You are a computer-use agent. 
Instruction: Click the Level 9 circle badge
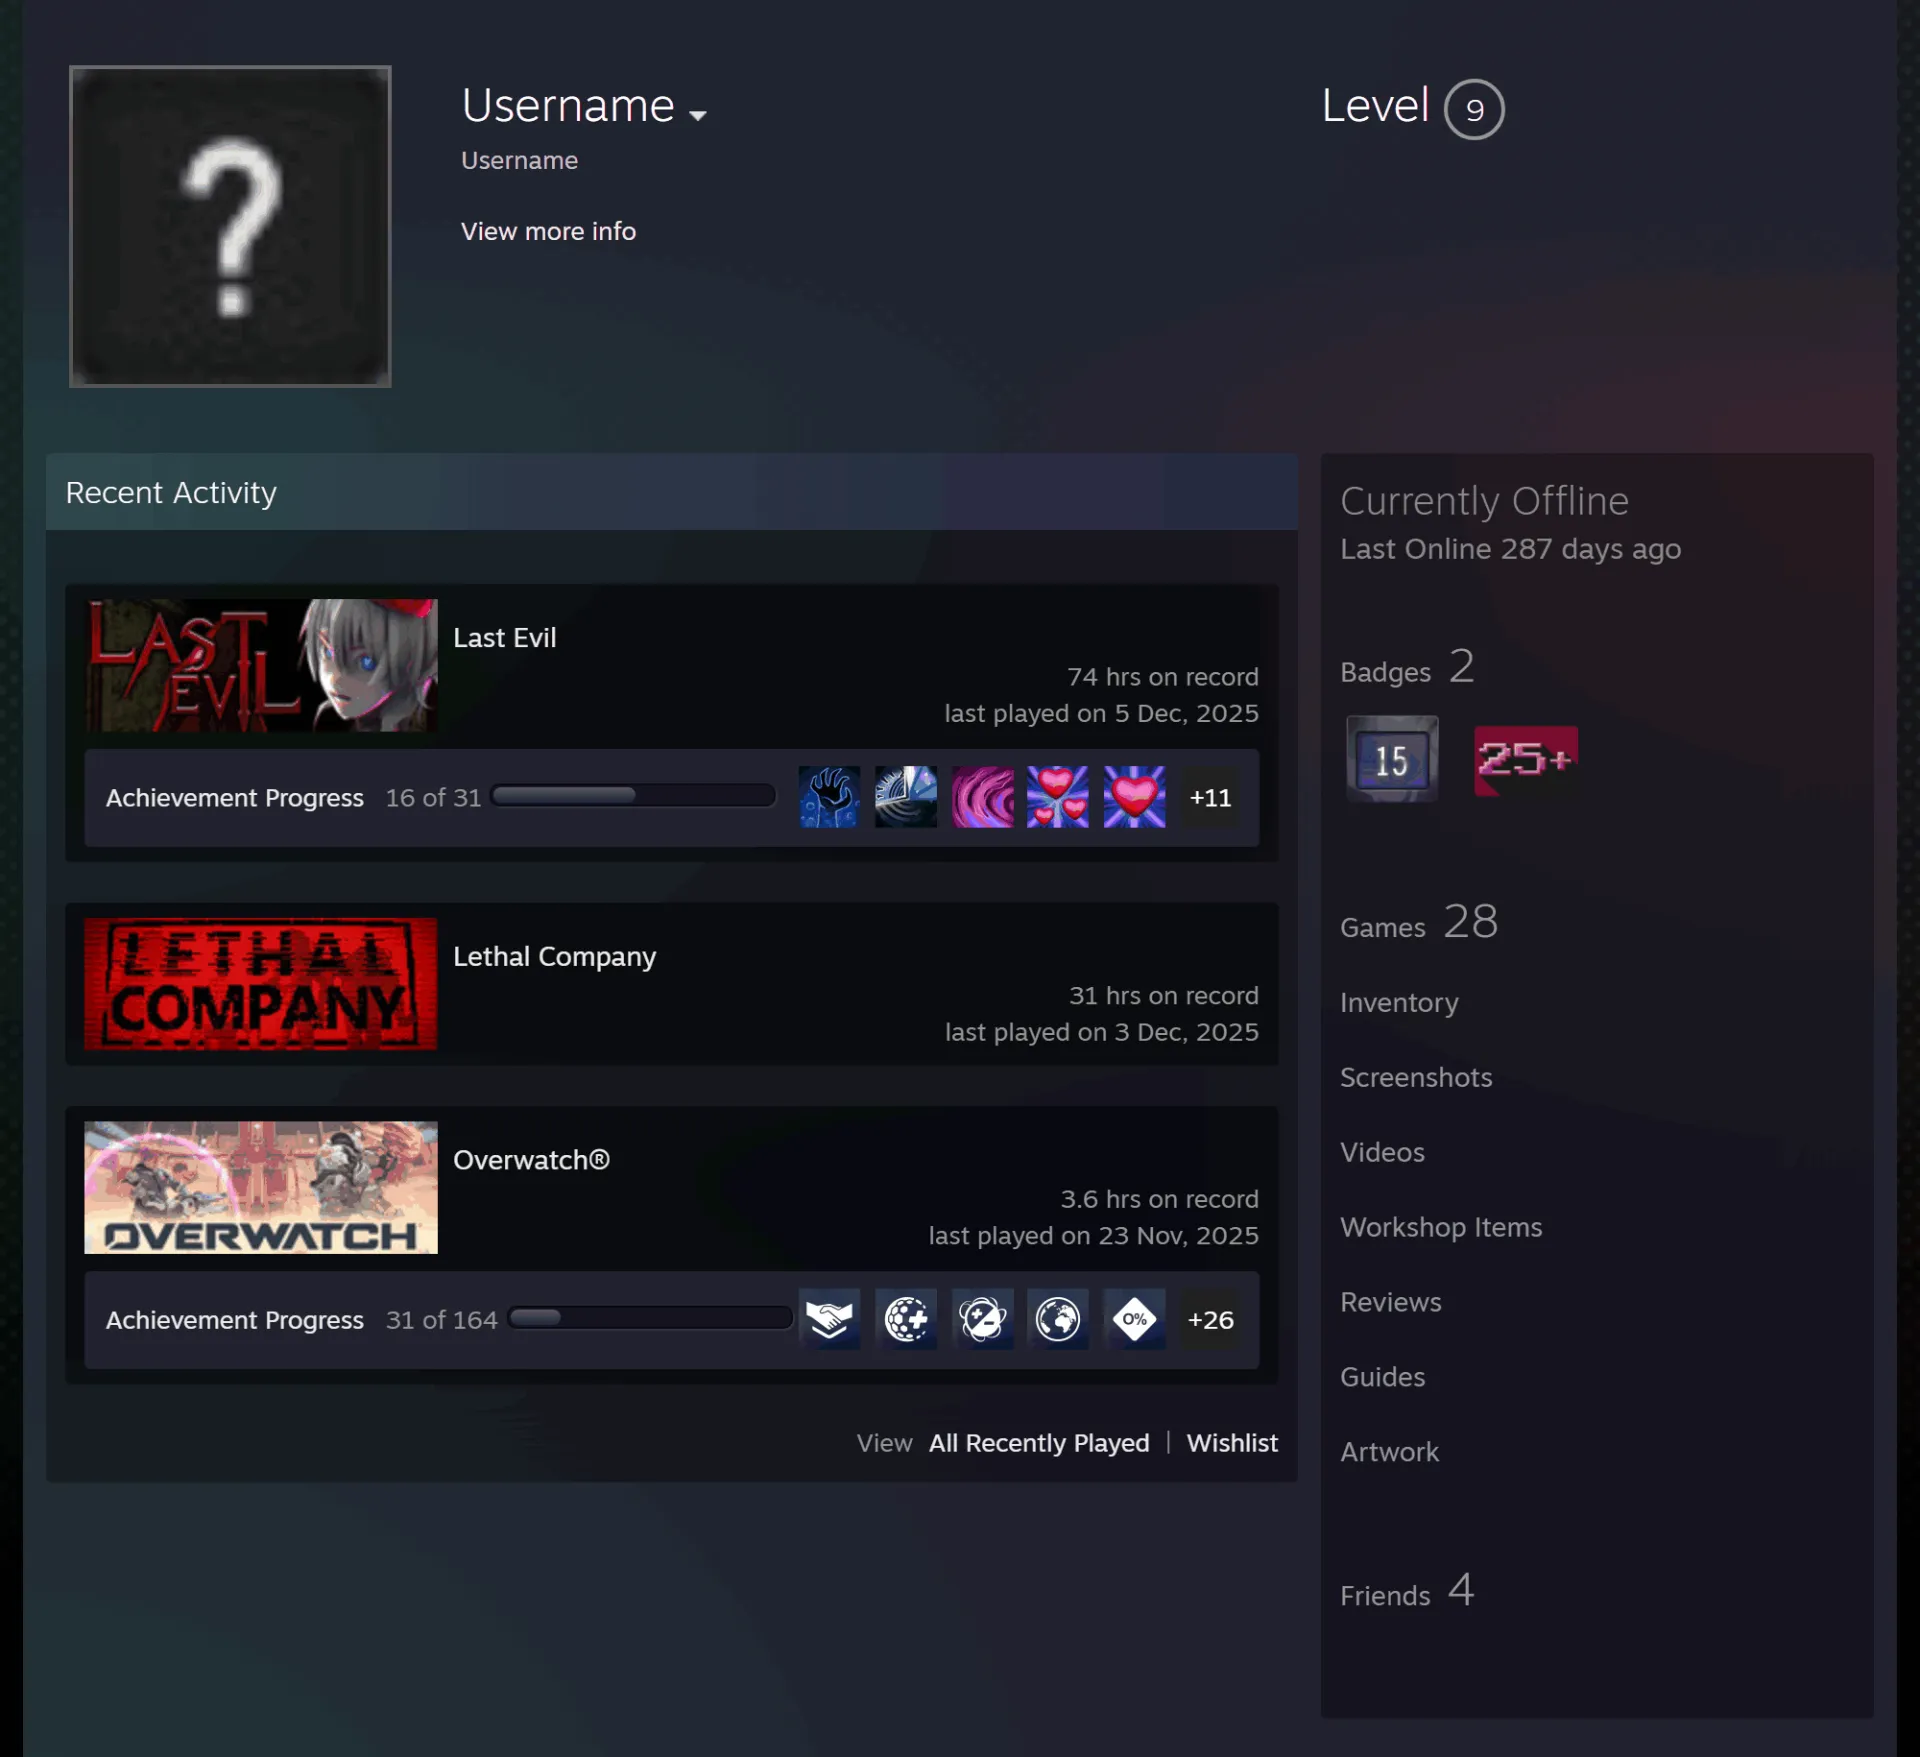tap(1474, 109)
